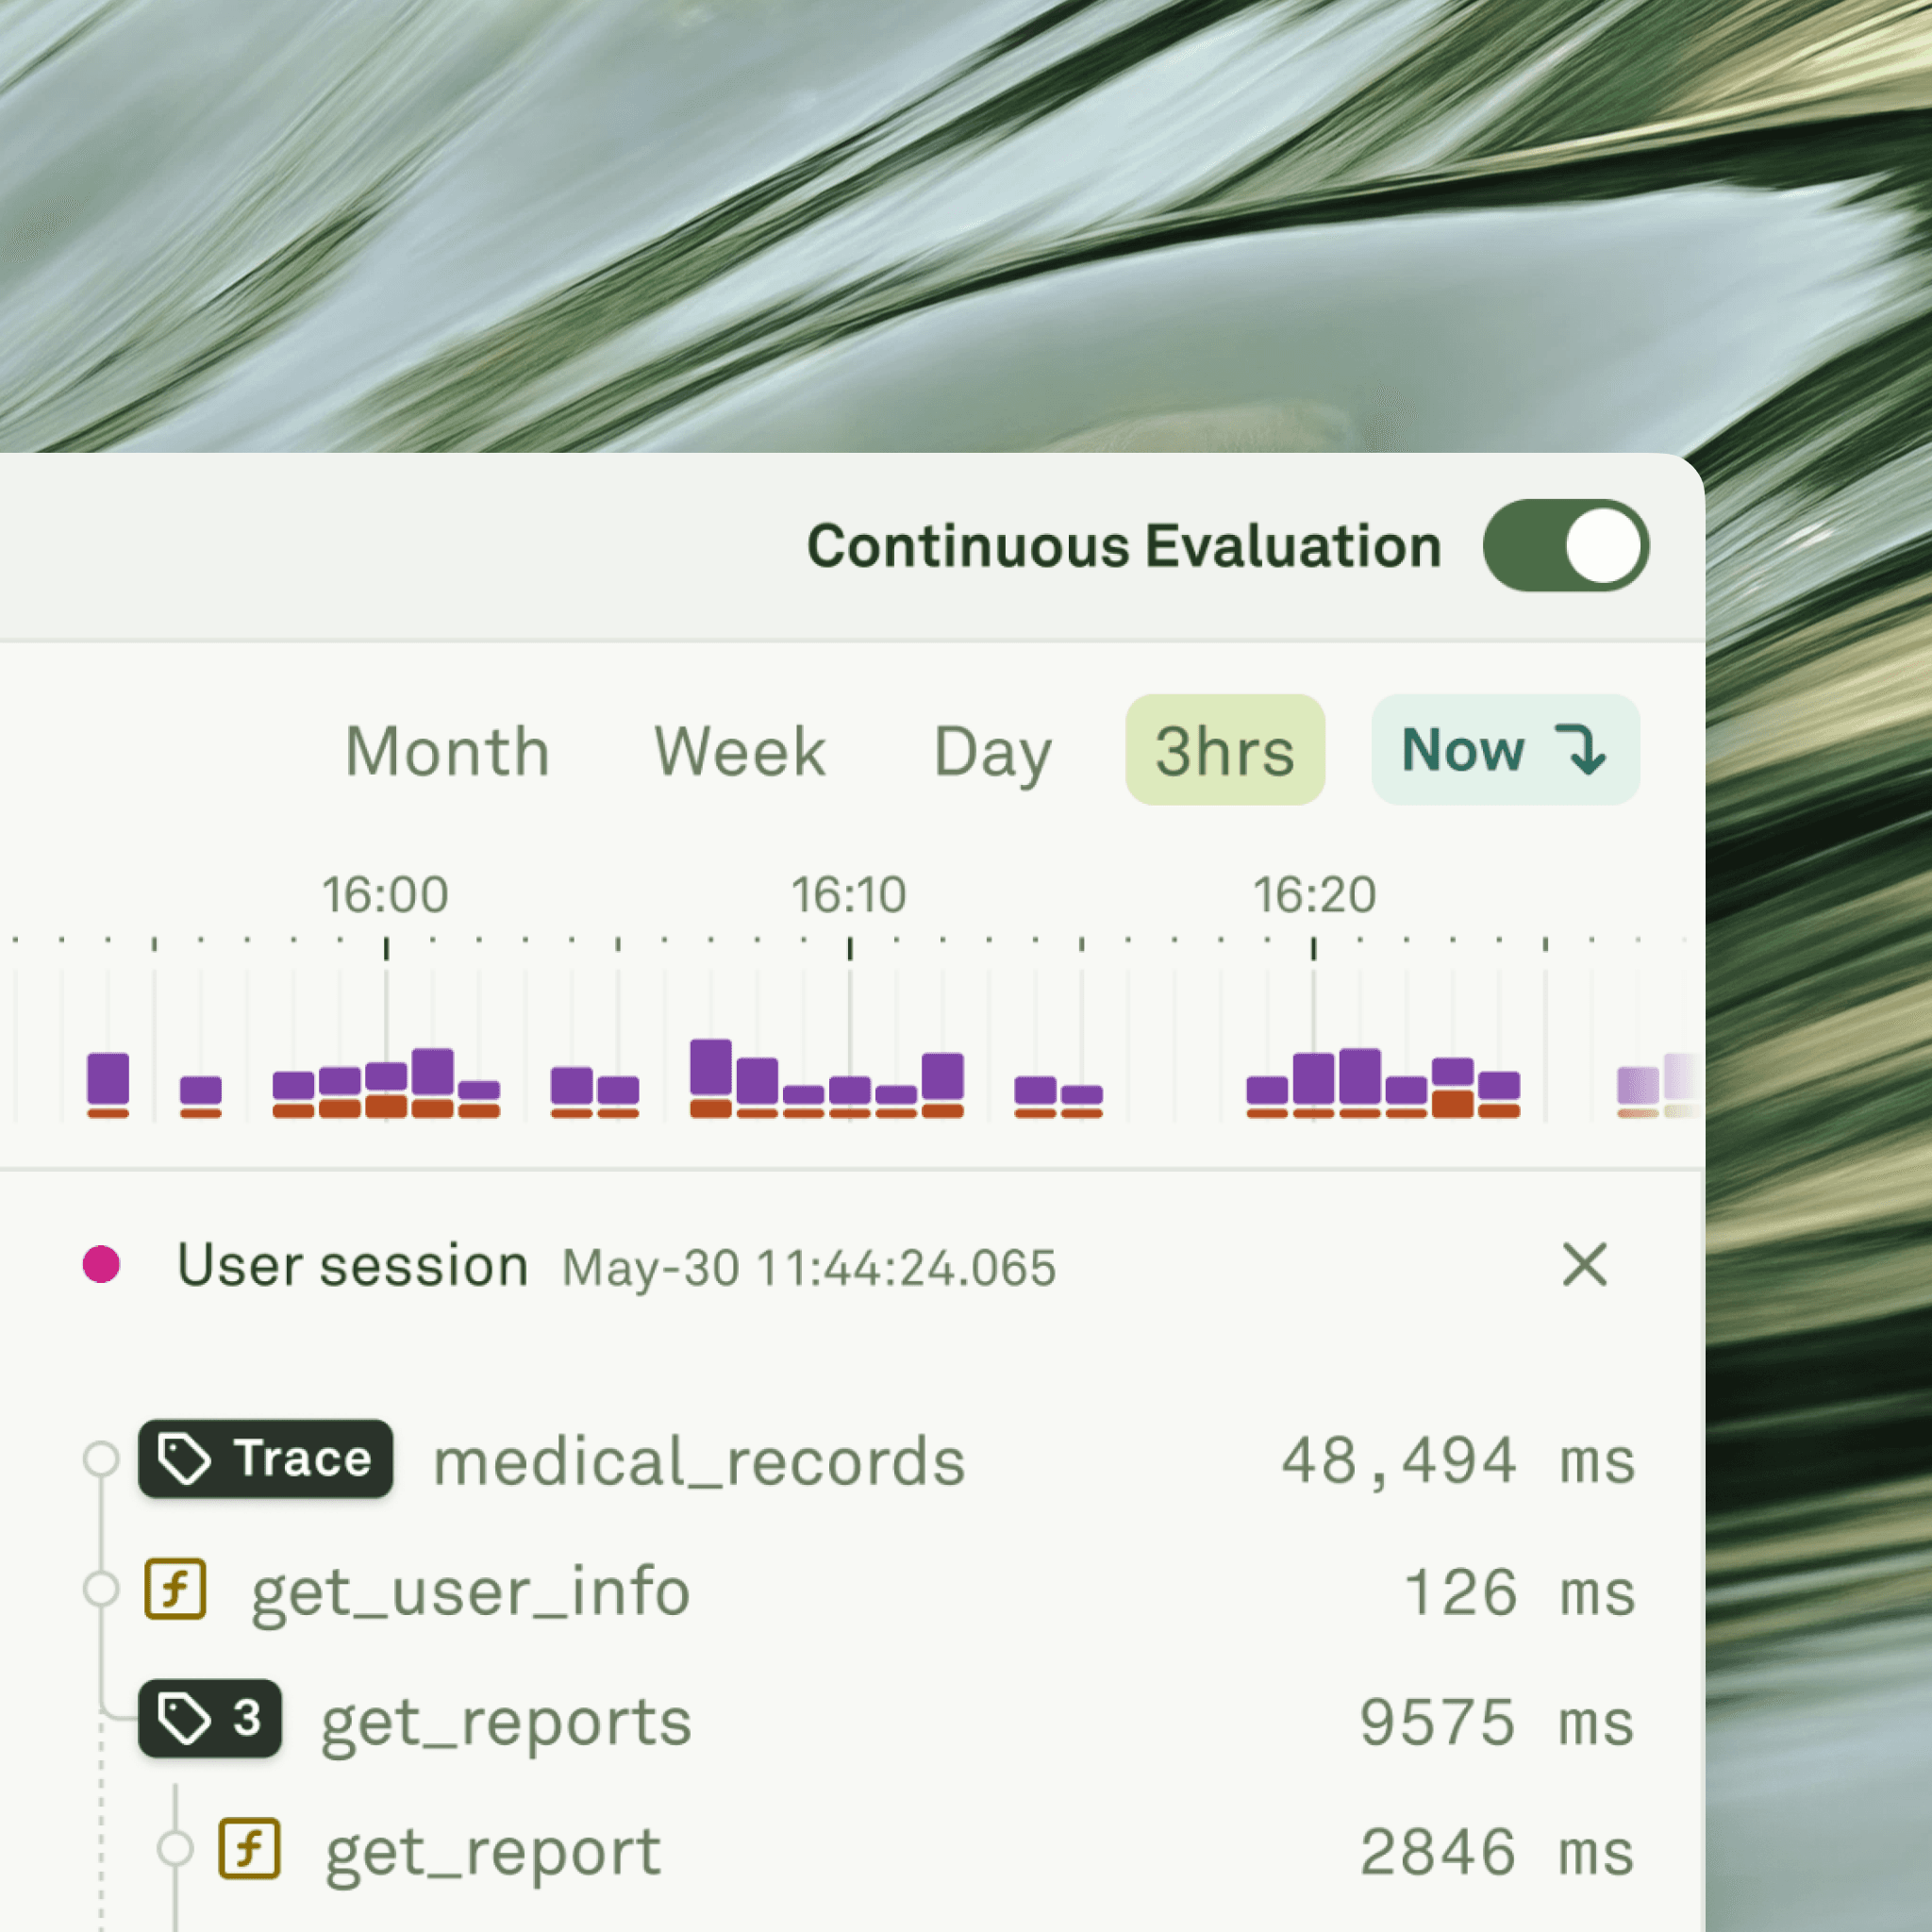Select the get_reports span row

[506, 1722]
